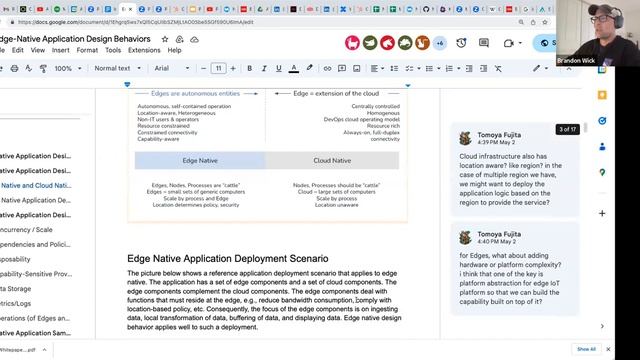
Task: Open the comment history icon
Action: (484, 43)
